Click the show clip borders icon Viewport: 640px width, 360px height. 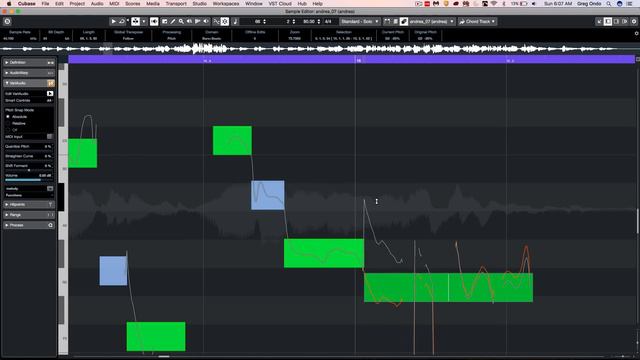click(387, 21)
